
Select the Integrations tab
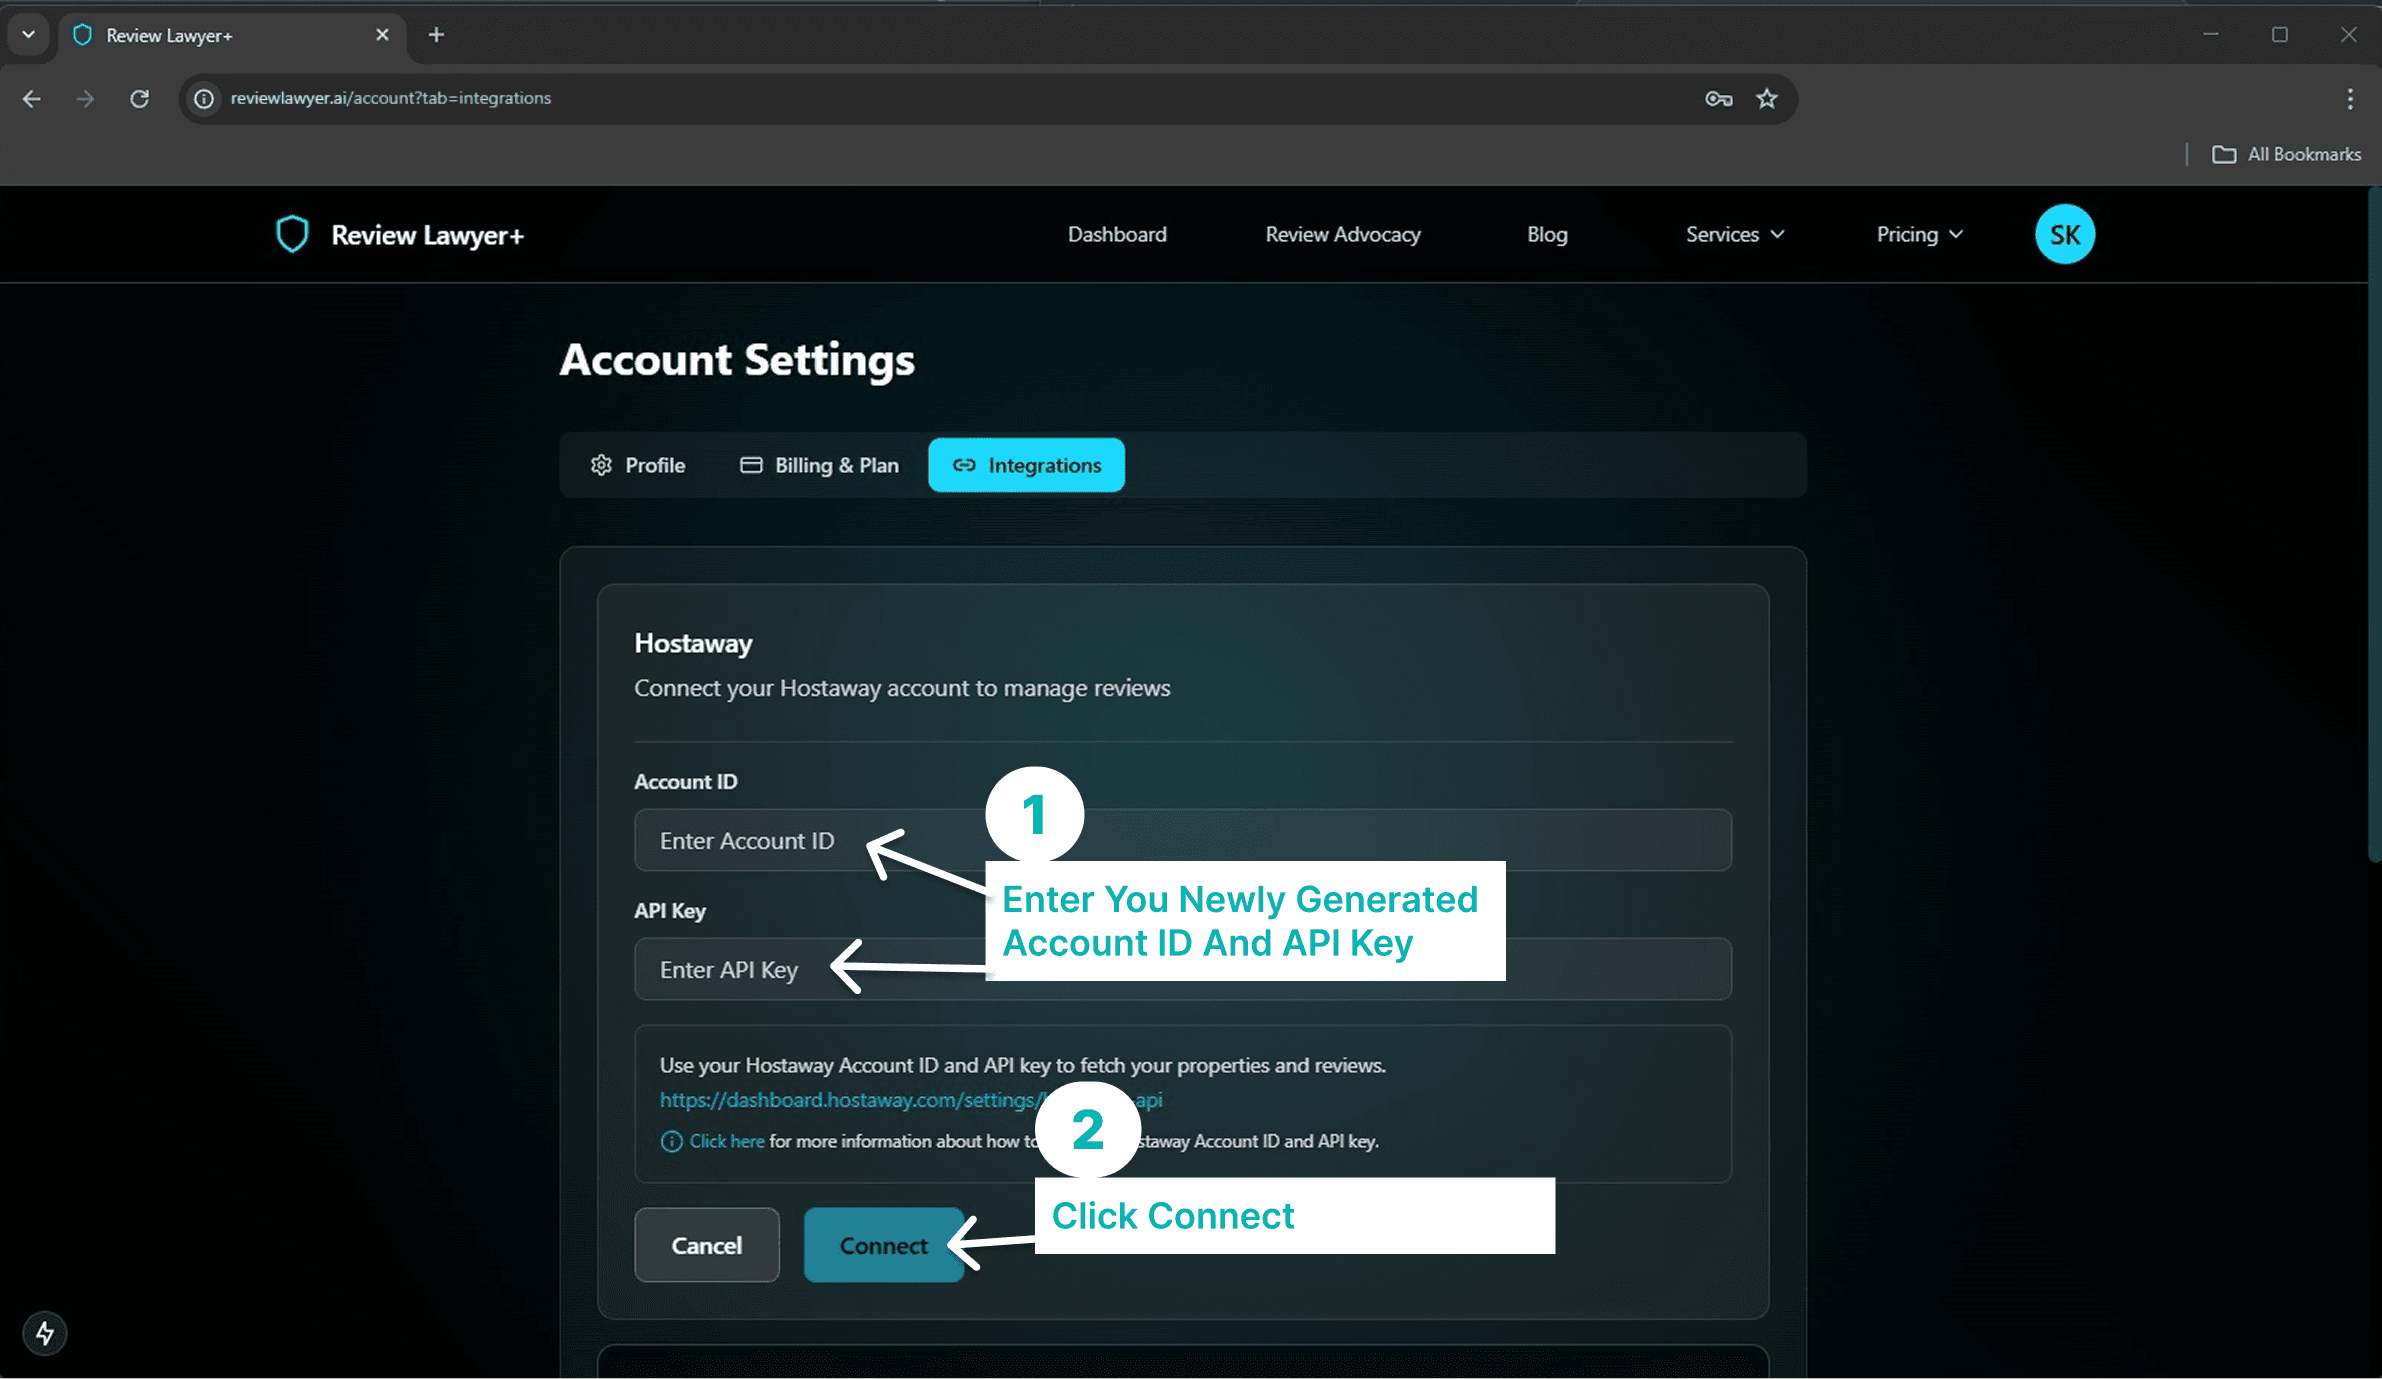(x=1026, y=465)
